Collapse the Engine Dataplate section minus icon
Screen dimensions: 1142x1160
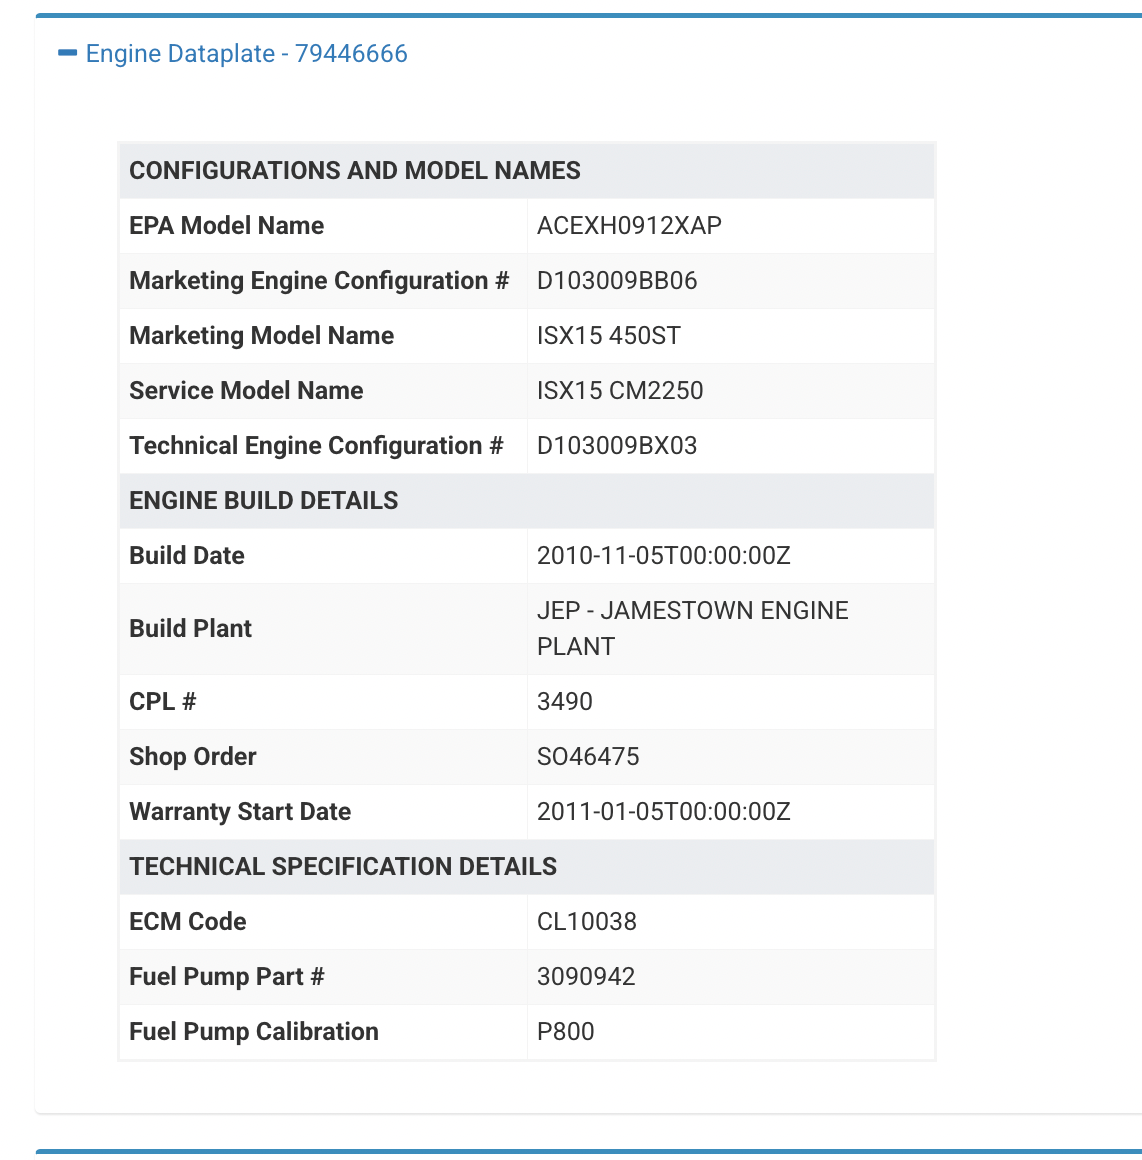pyautogui.click(x=67, y=53)
